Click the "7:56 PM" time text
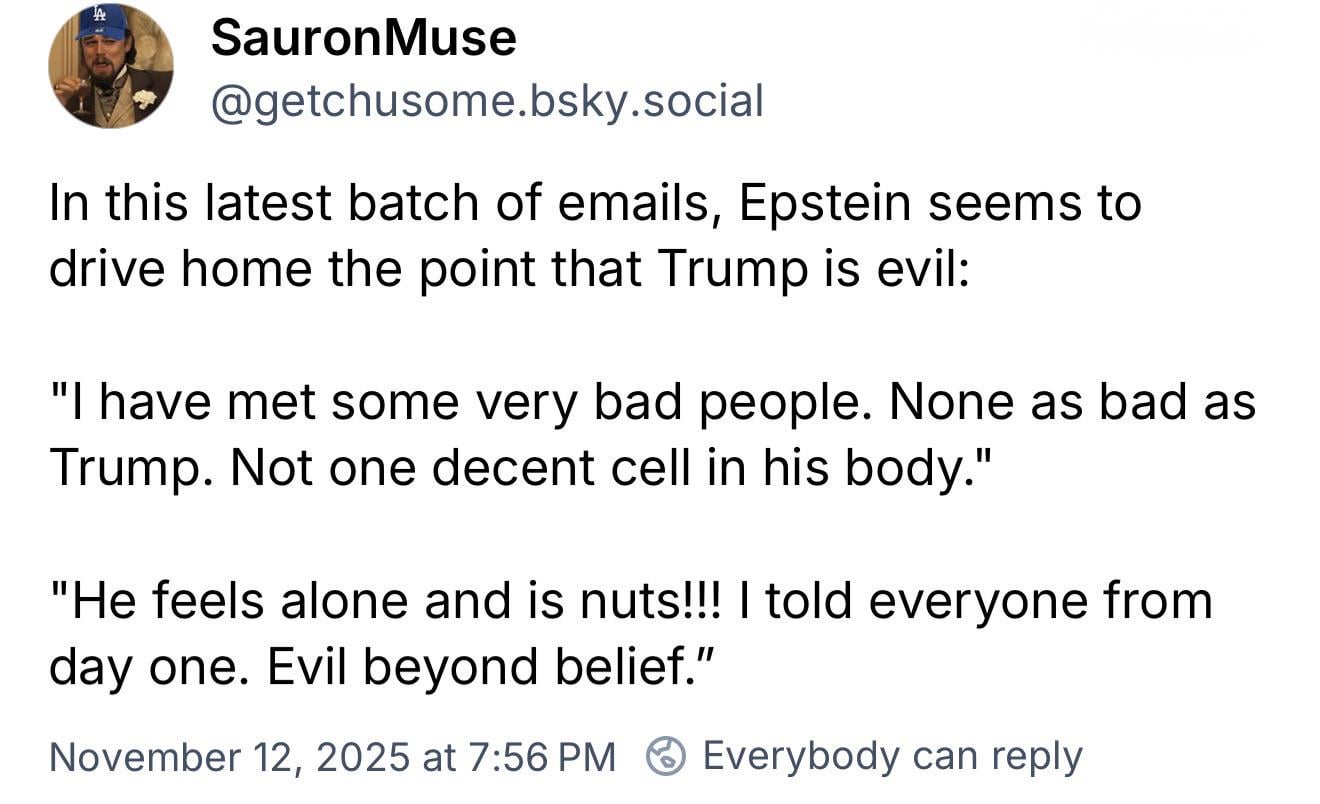The image size is (1320, 804). pos(542,756)
